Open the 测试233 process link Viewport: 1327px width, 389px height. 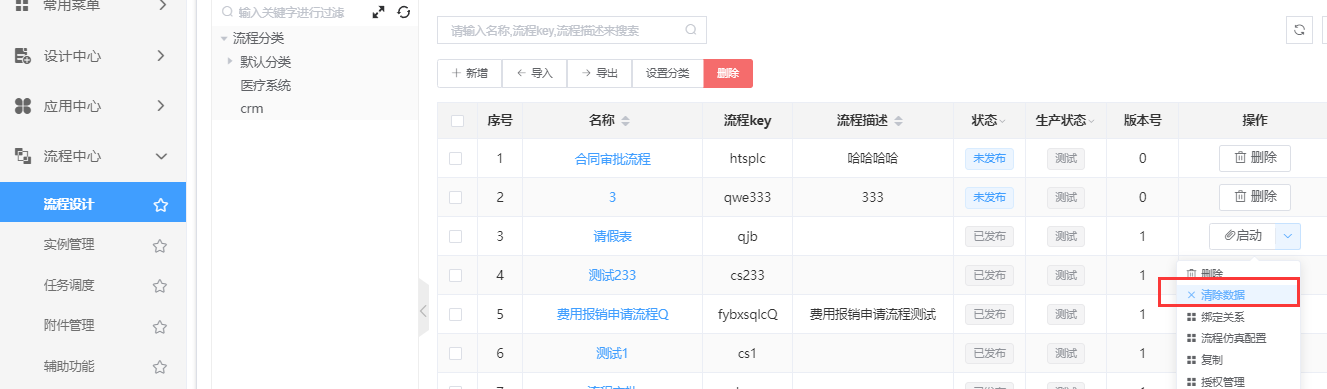tap(612, 275)
